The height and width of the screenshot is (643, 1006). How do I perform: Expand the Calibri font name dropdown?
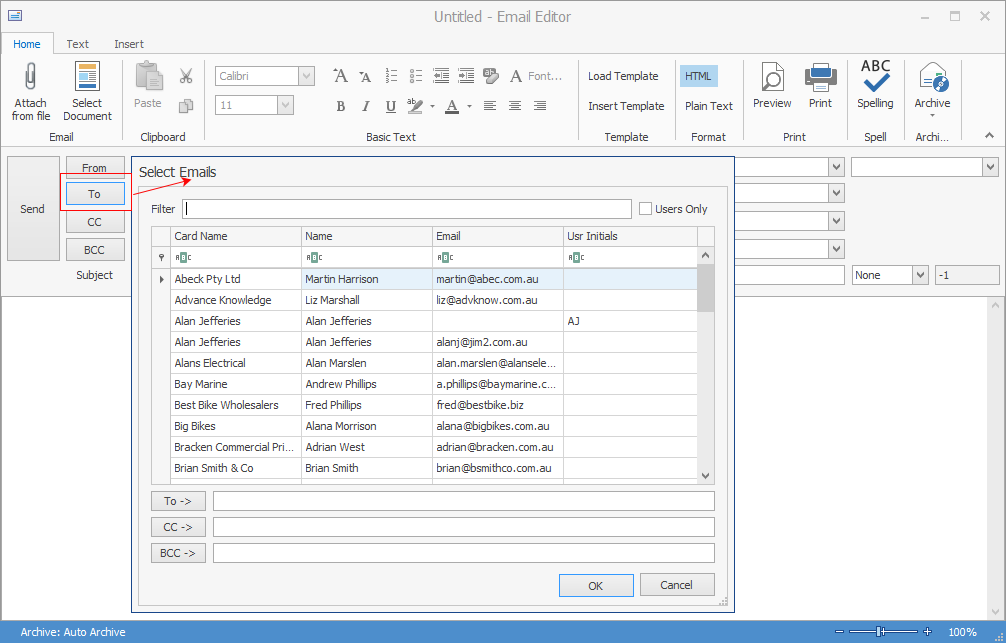tap(307, 76)
